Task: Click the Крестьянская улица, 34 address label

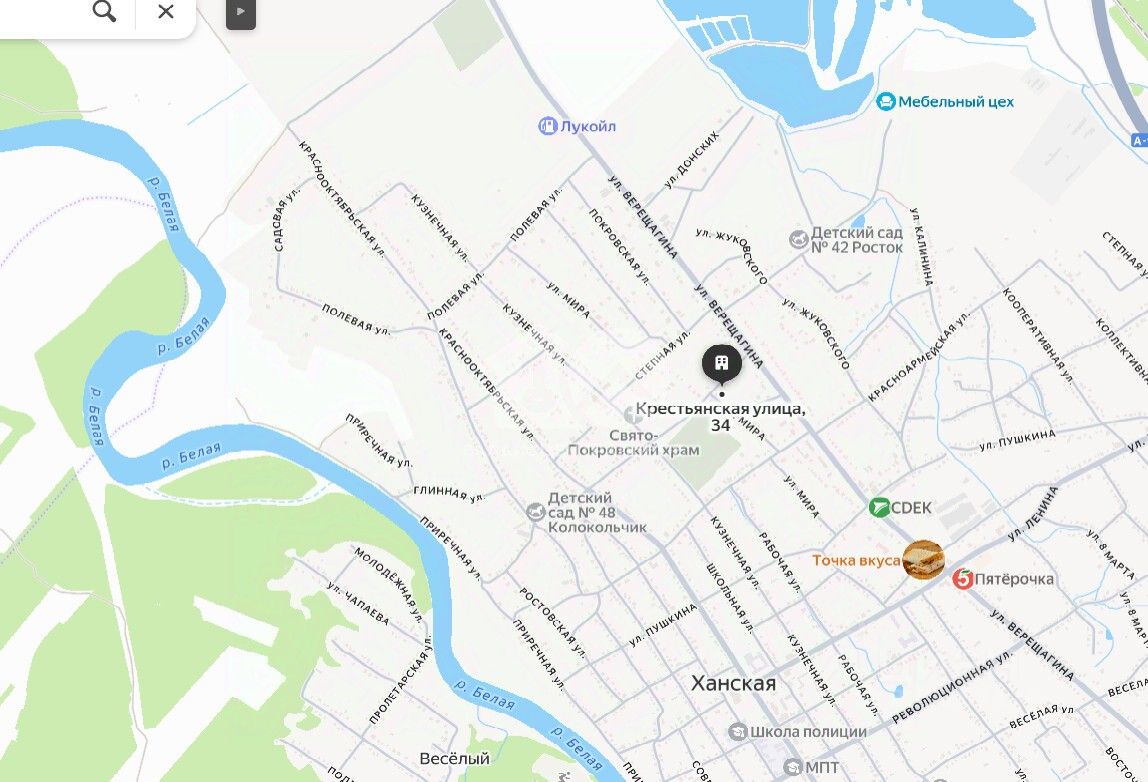Action: click(x=720, y=417)
